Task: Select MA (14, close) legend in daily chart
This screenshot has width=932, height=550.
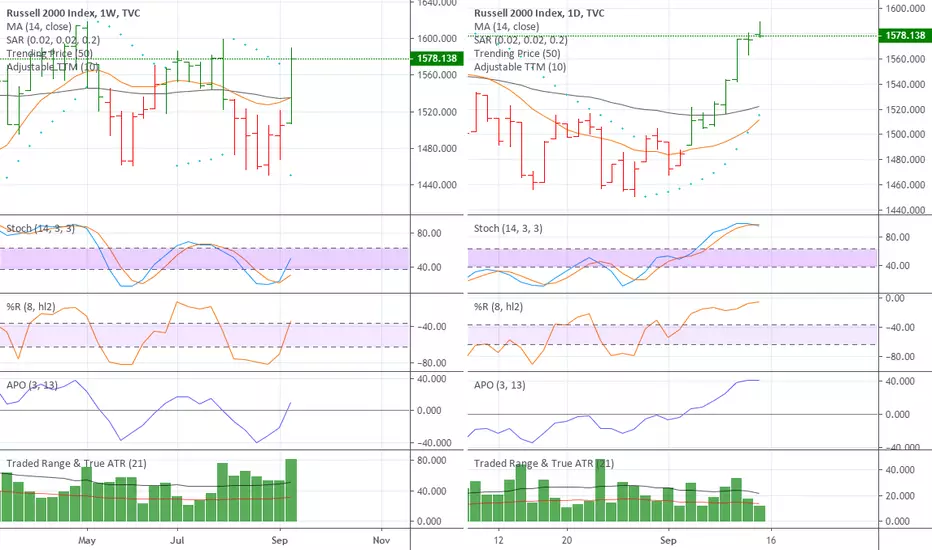Action: (506, 27)
